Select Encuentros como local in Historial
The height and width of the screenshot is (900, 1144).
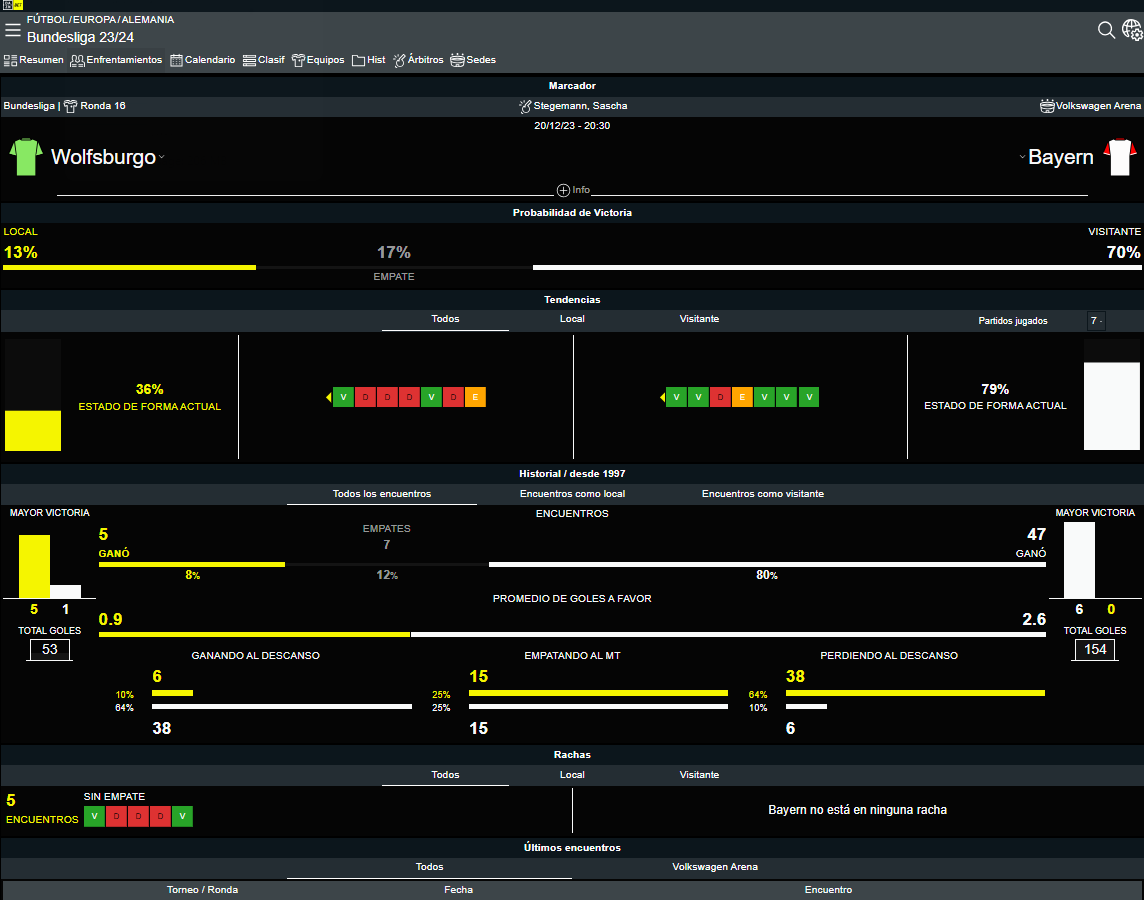coord(572,494)
